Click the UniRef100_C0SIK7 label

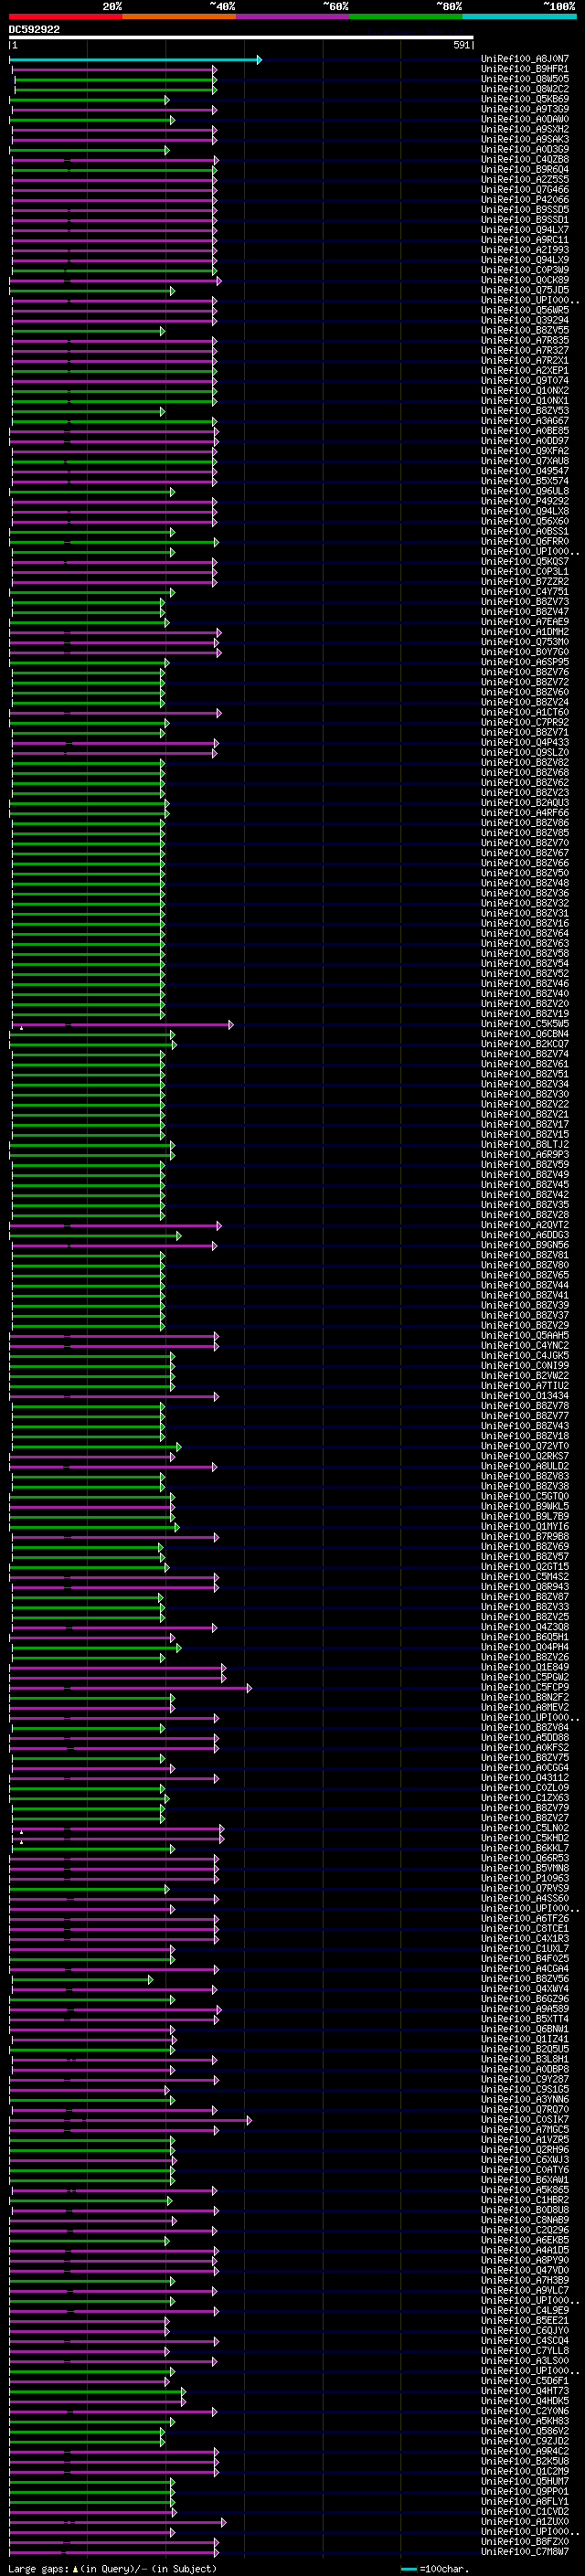(525, 2118)
